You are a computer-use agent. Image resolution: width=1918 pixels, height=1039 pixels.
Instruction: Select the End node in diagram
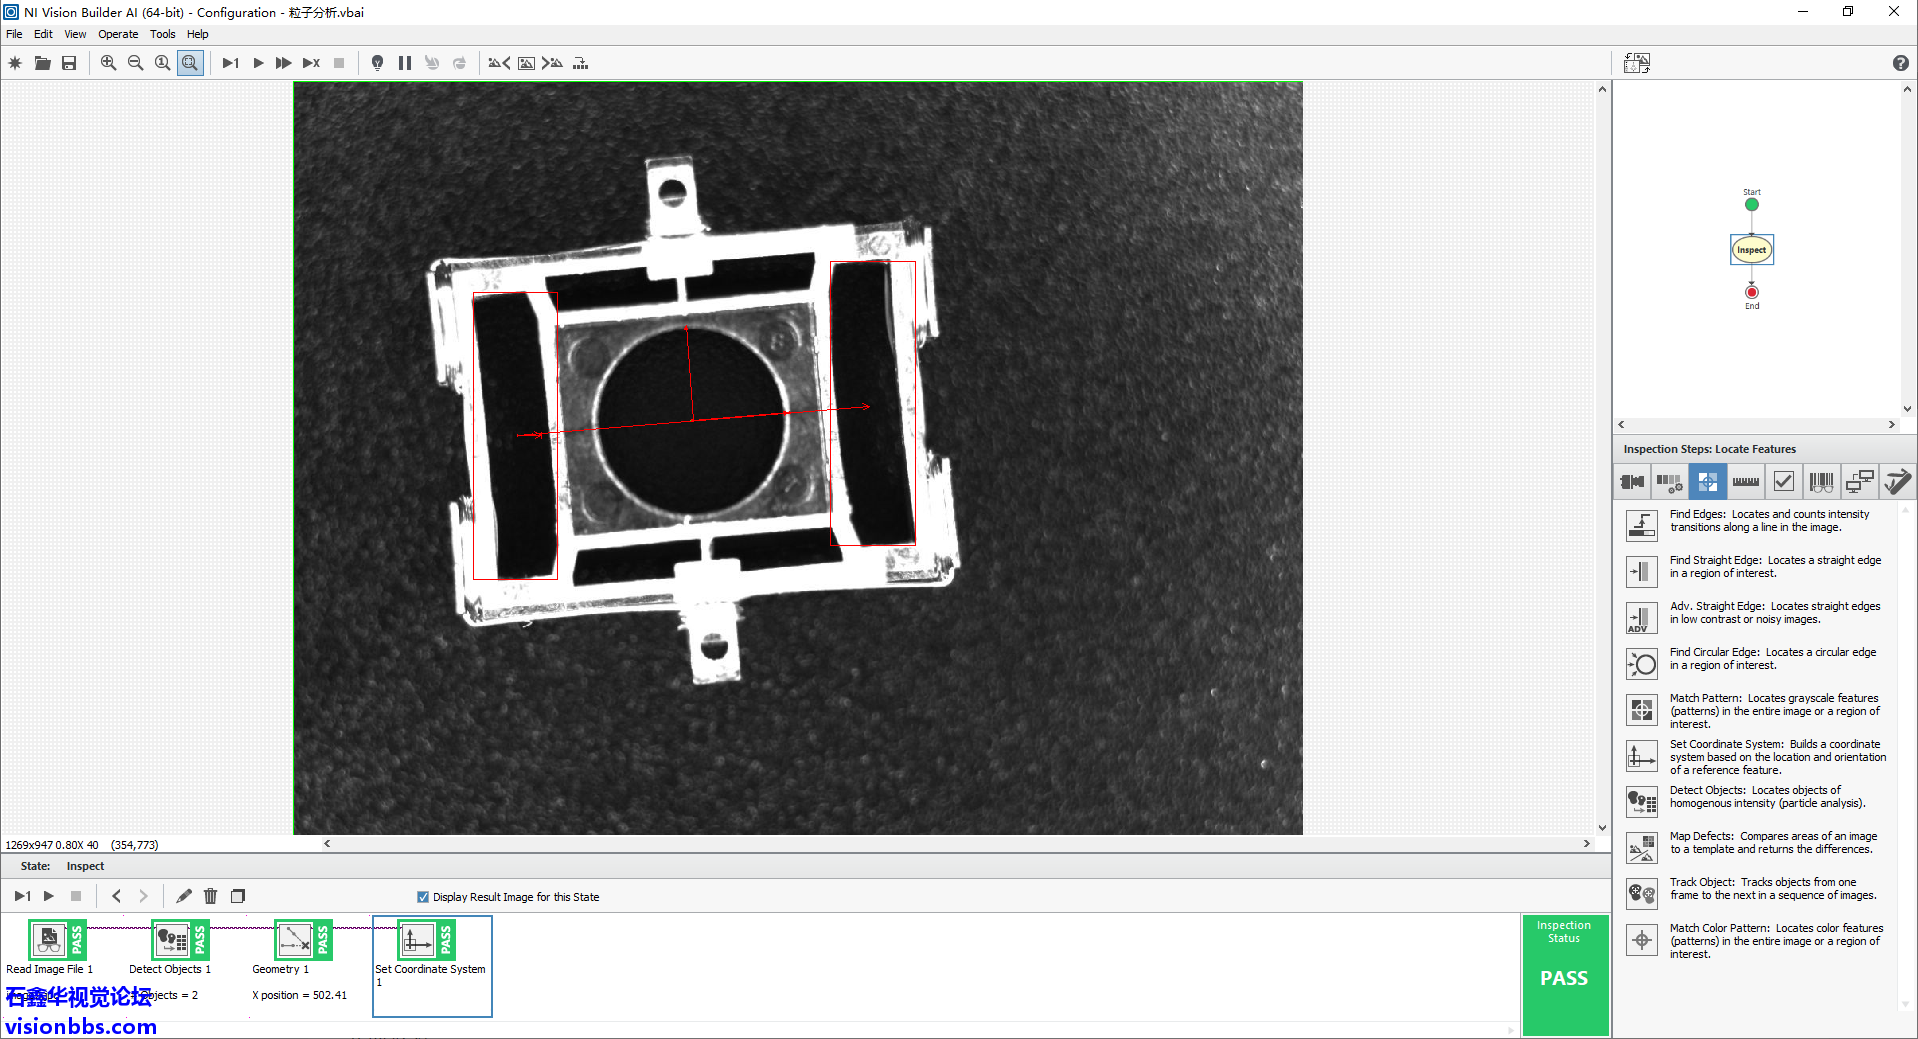tap(1752, 293)
